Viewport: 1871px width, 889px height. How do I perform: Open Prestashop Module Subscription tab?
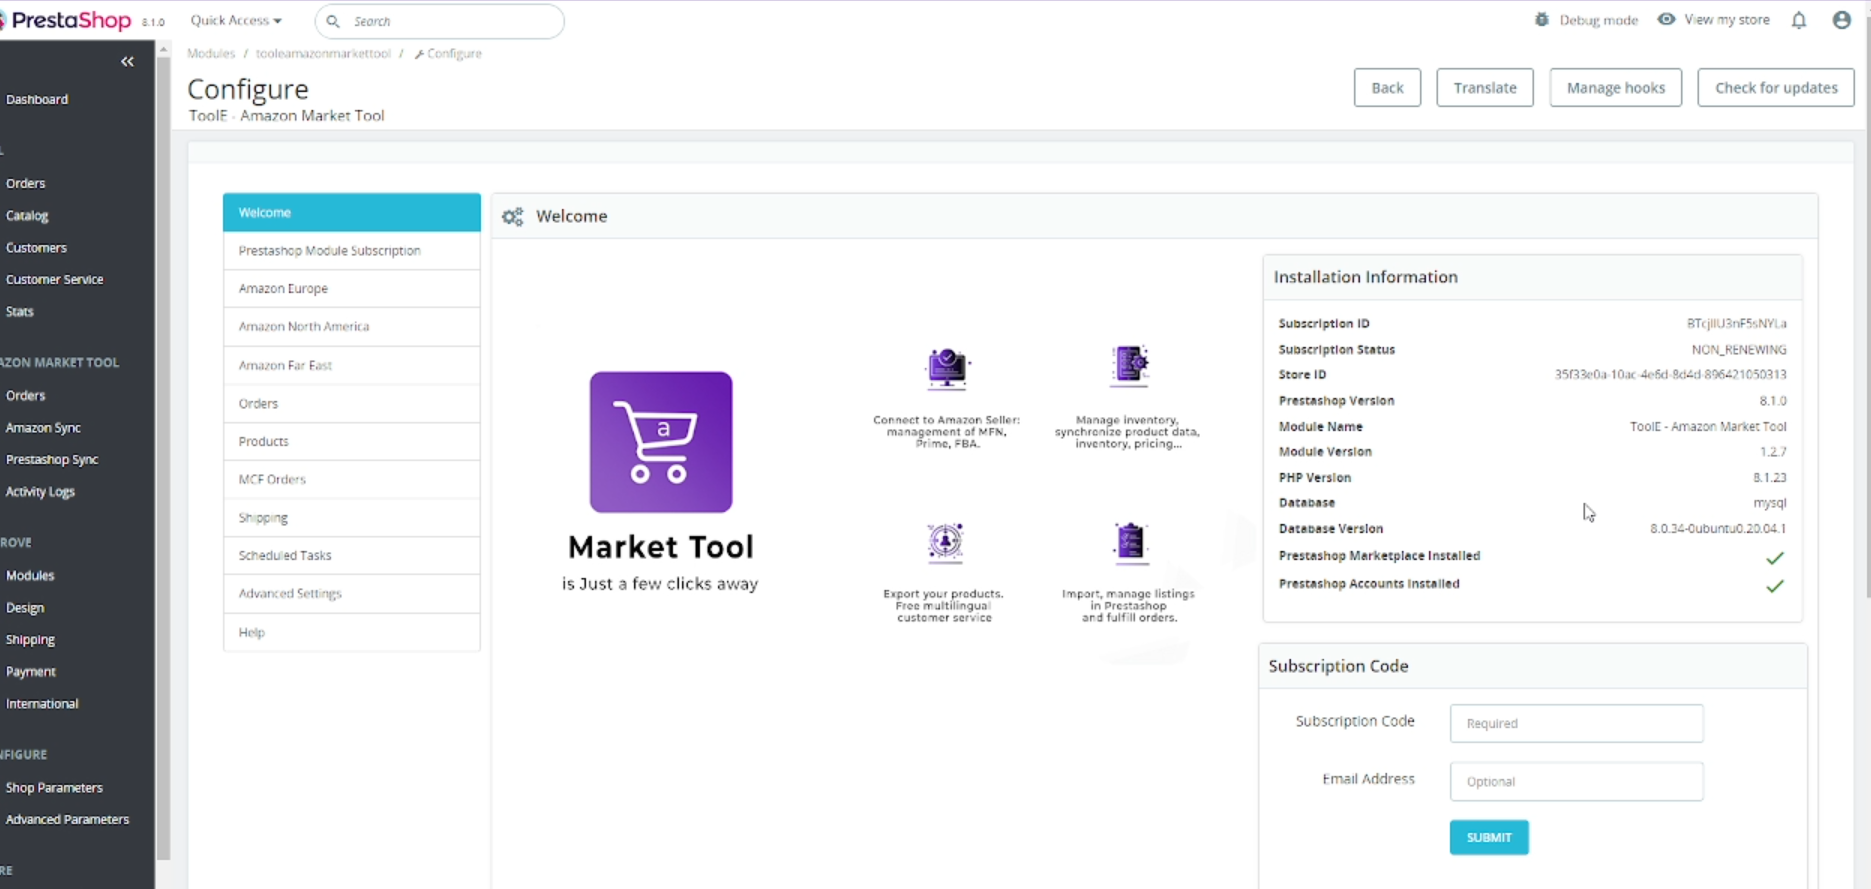[x=352, y=251]
